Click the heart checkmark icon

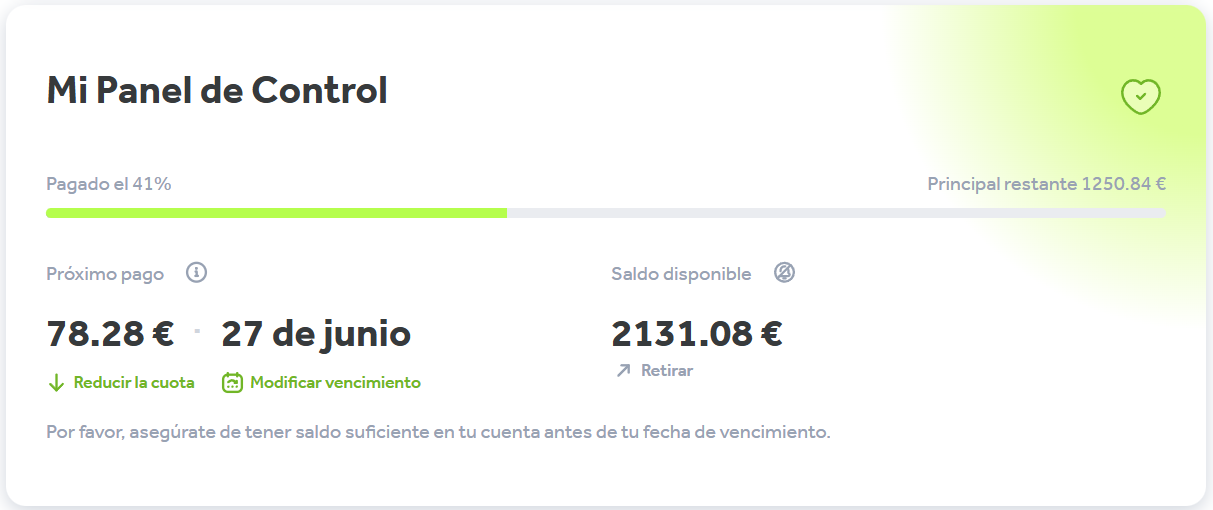click(x=1140, y=97)
